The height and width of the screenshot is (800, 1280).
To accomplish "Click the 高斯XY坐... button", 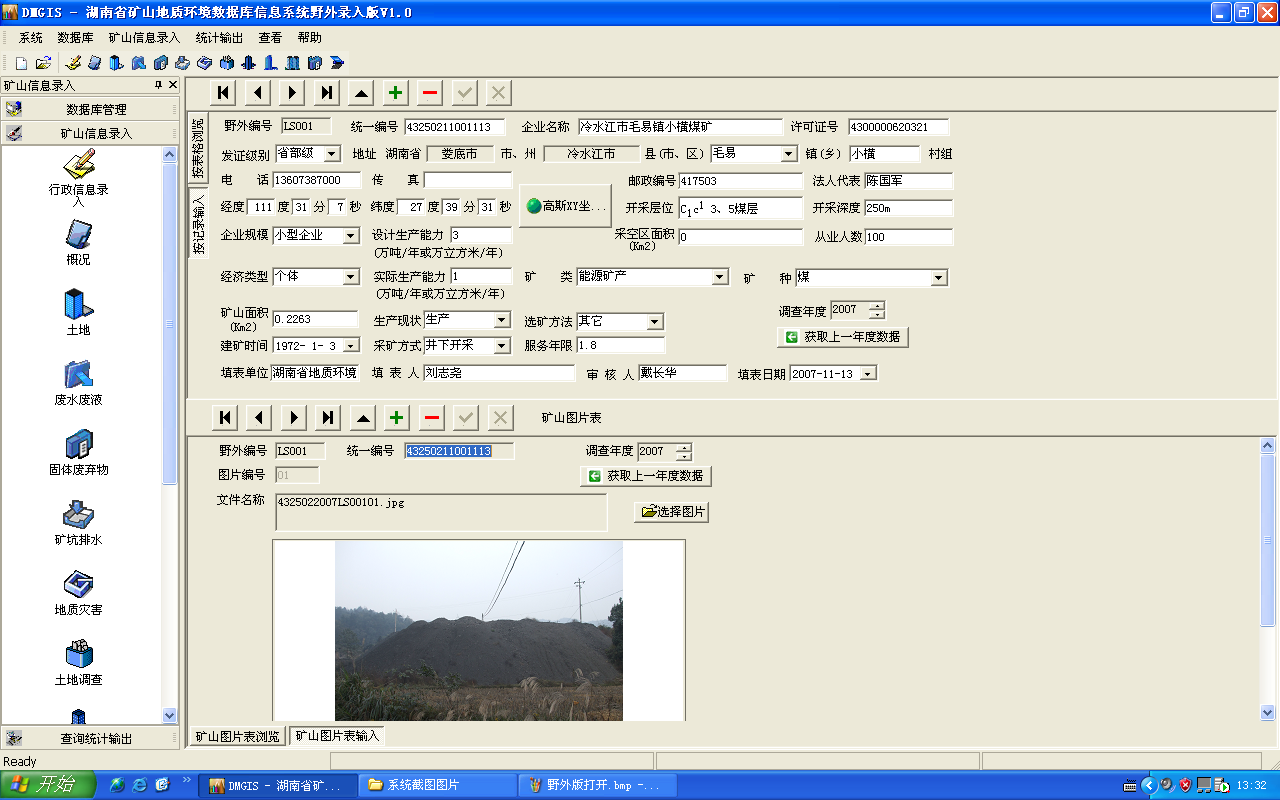I will pos(565,206).
